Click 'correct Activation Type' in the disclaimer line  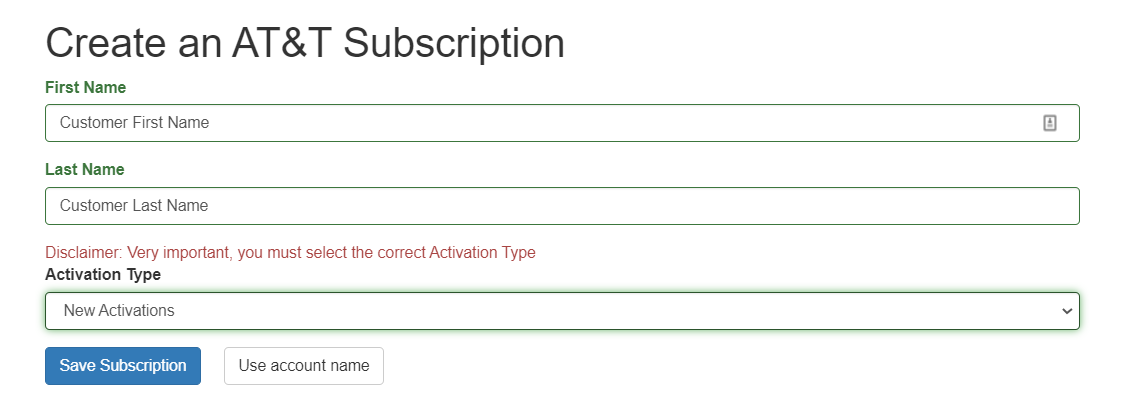click(456, 253)
